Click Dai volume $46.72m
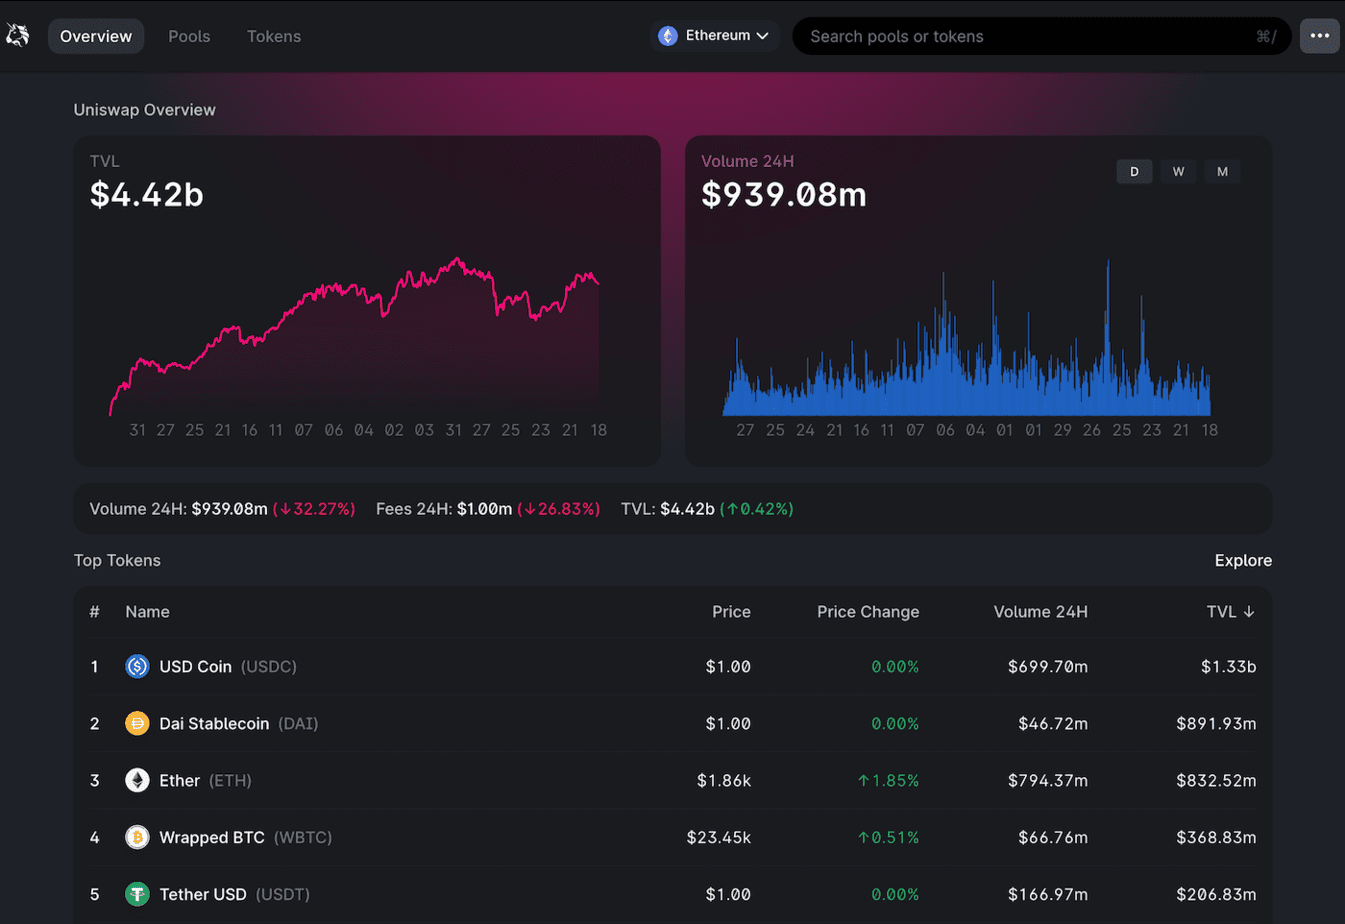Screen dimensions: 1345x924 pyautogui.click(x=1053, y=723)
